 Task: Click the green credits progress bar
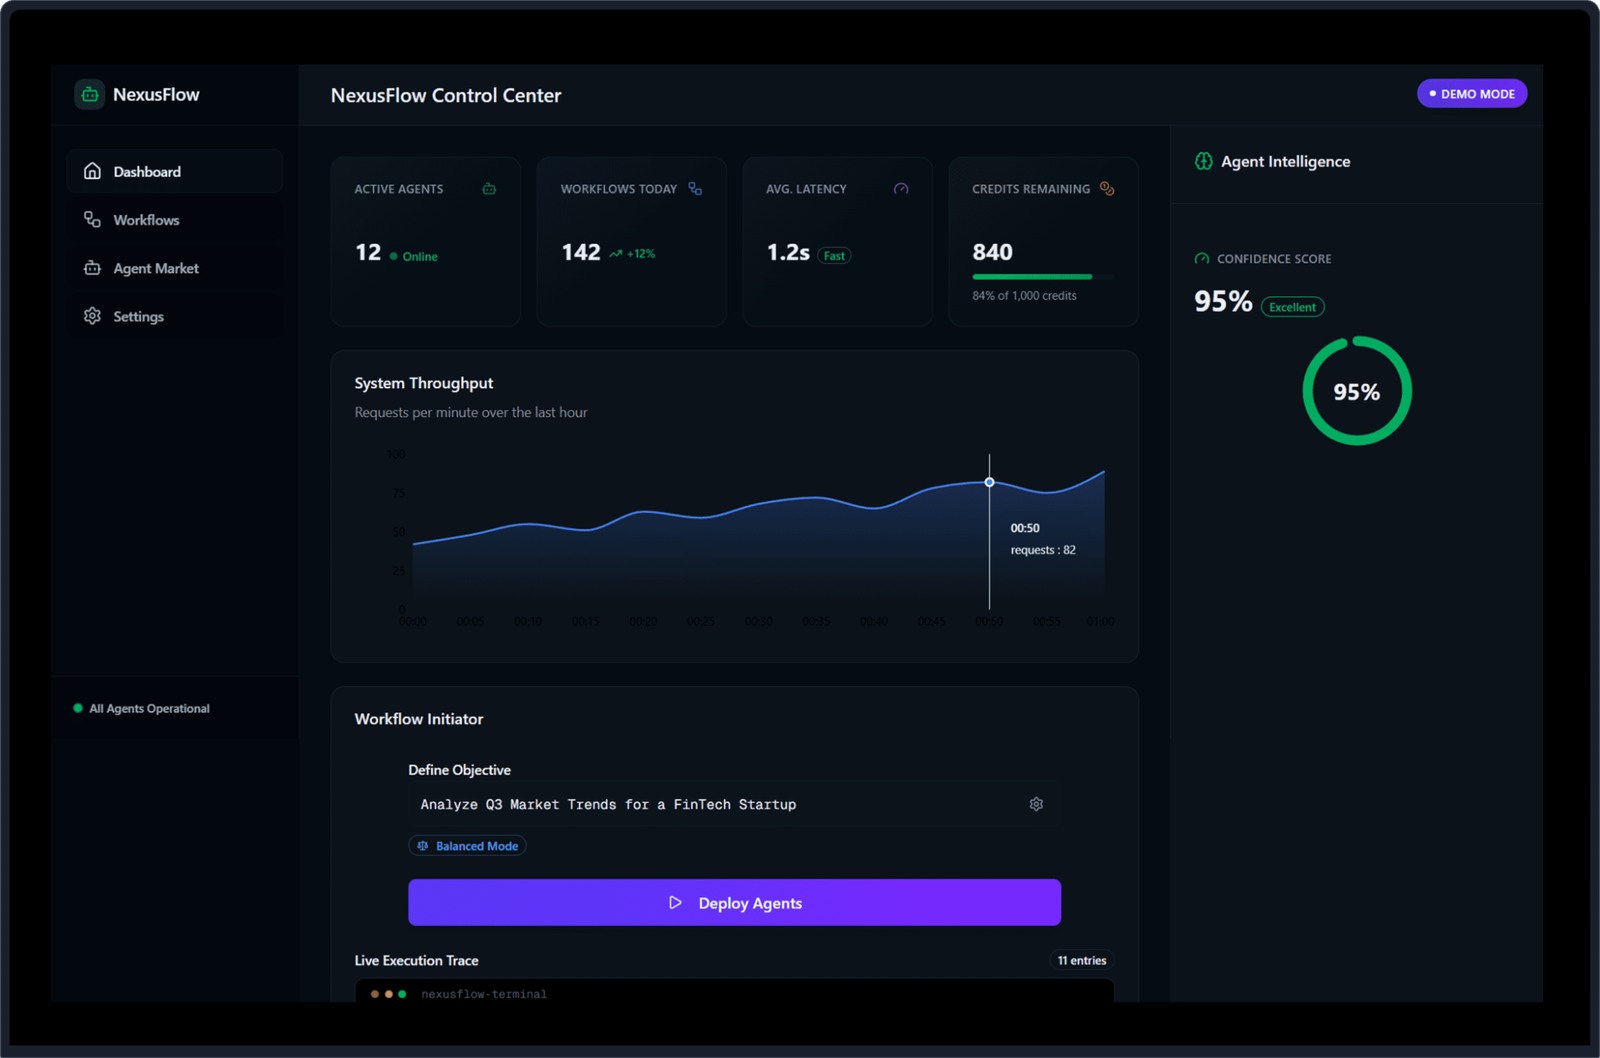(1032, 276)
